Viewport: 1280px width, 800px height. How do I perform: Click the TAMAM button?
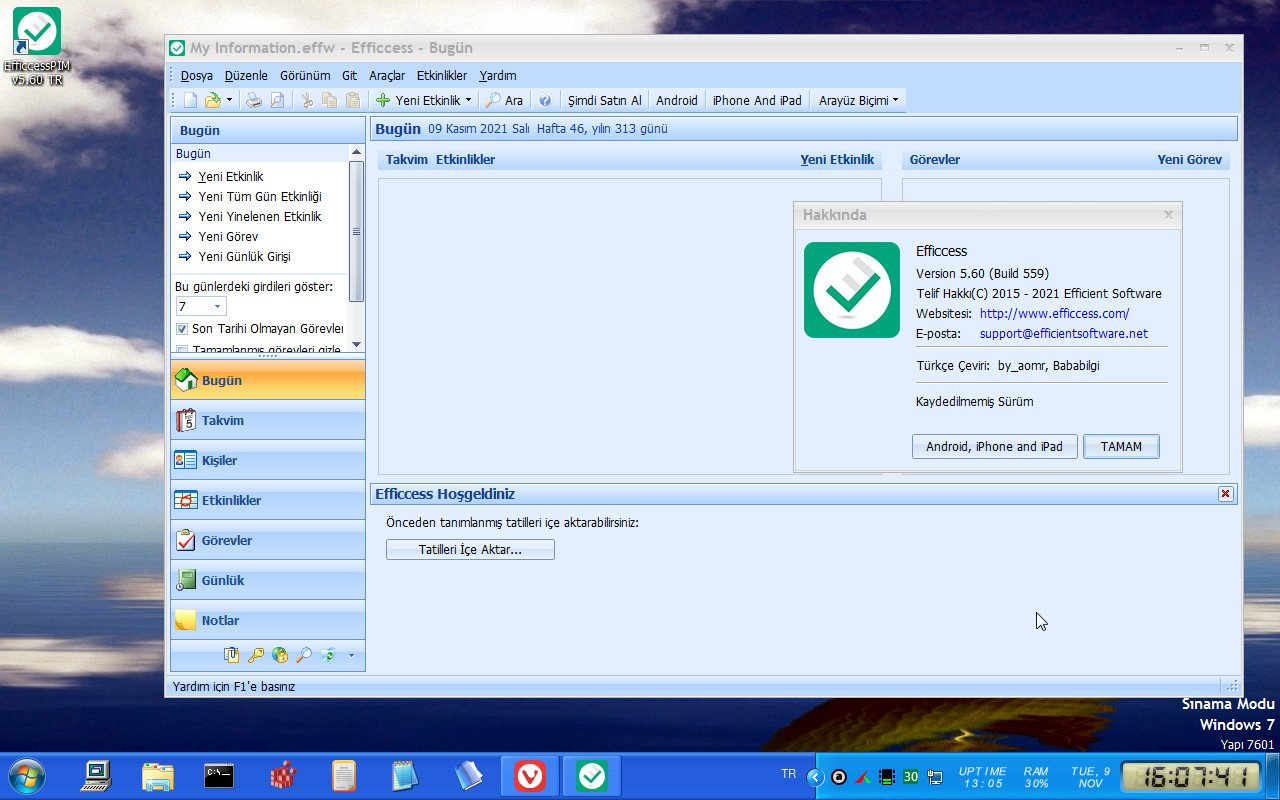1121,447
